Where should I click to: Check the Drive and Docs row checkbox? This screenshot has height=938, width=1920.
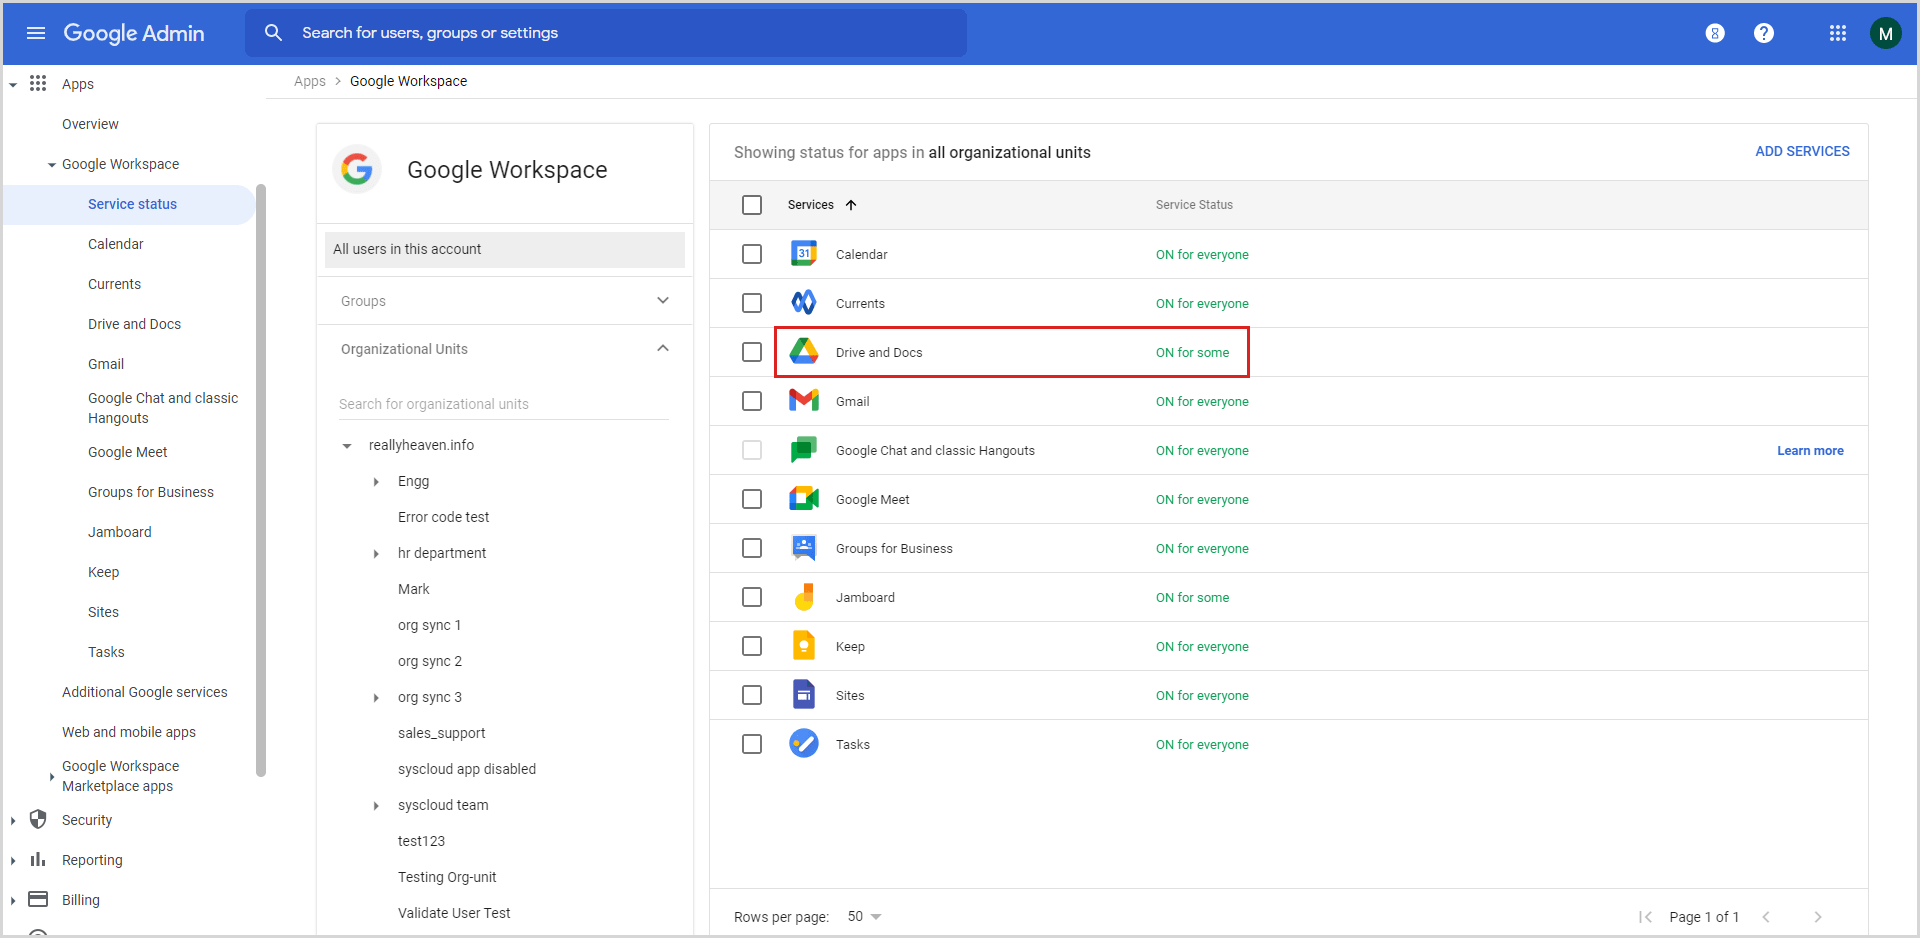pos(752,352)
